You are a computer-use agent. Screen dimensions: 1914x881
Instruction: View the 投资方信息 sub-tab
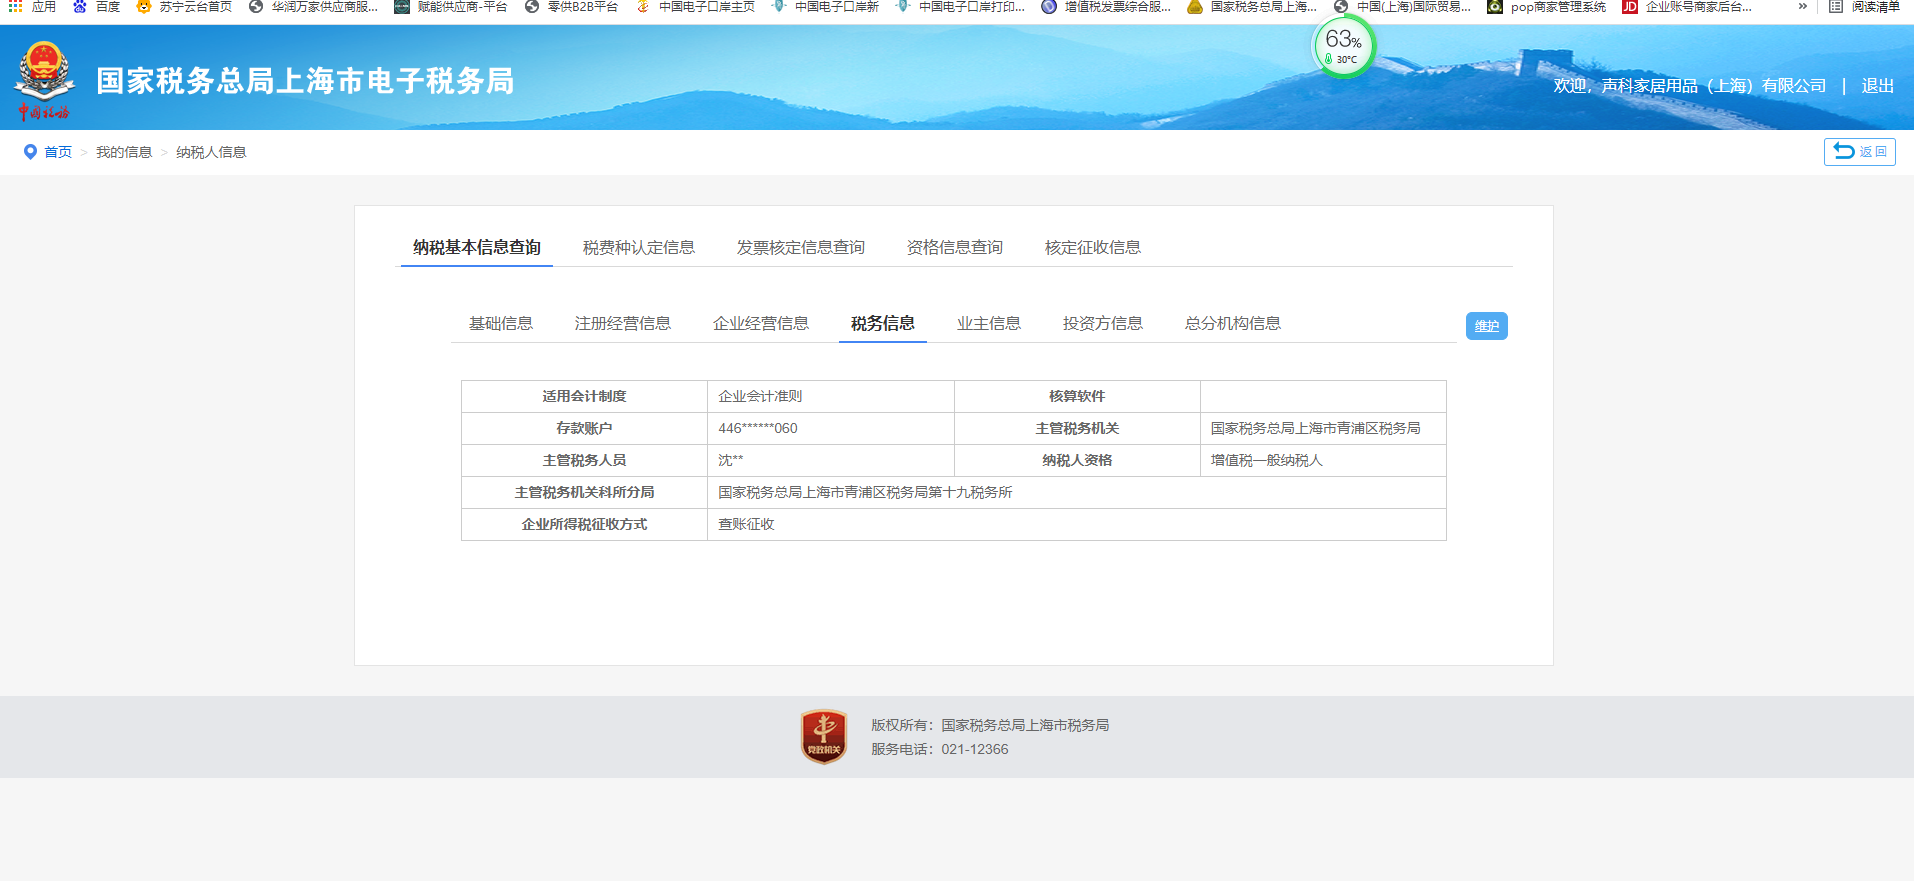pos(1102,323)
